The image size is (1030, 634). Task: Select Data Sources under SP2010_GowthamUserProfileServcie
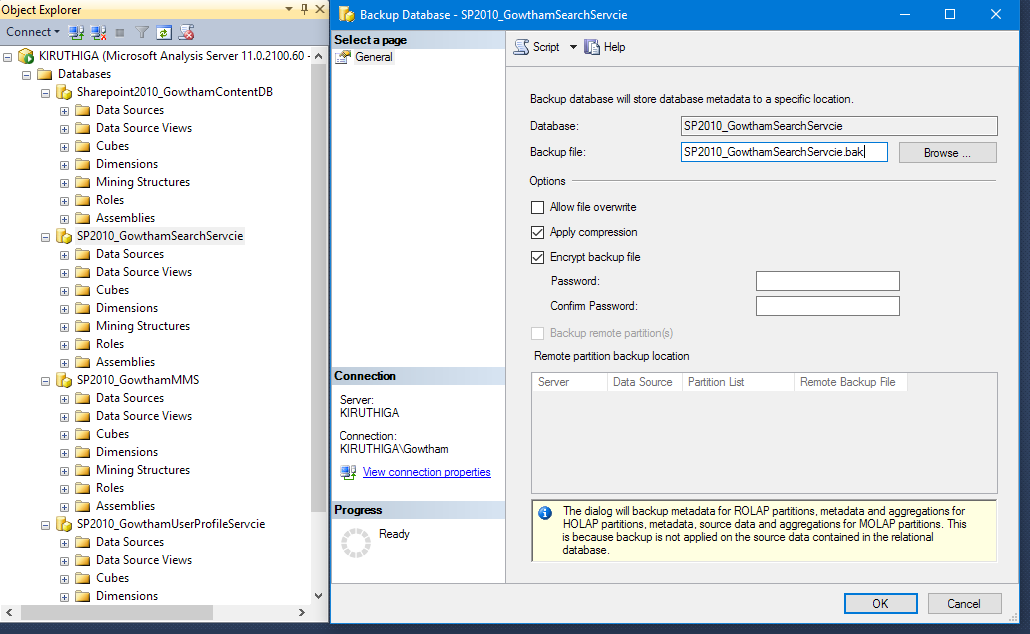(130, 542)
